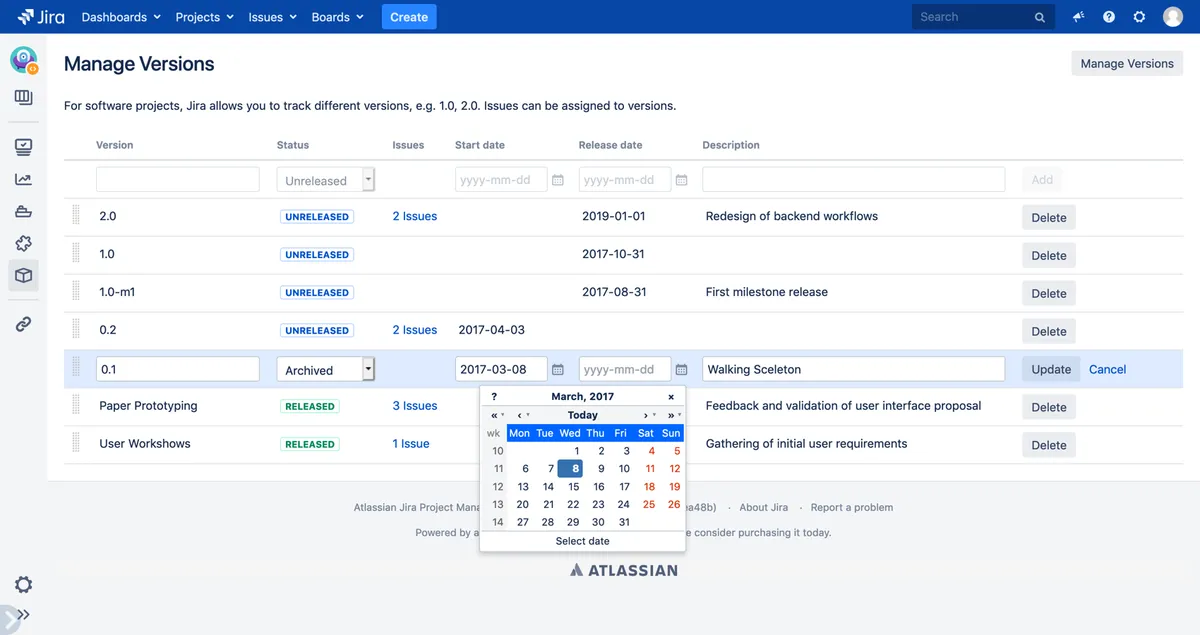Delete version 2.0
This screenshot has width=1200, height=635.
tap(1049, 217)
